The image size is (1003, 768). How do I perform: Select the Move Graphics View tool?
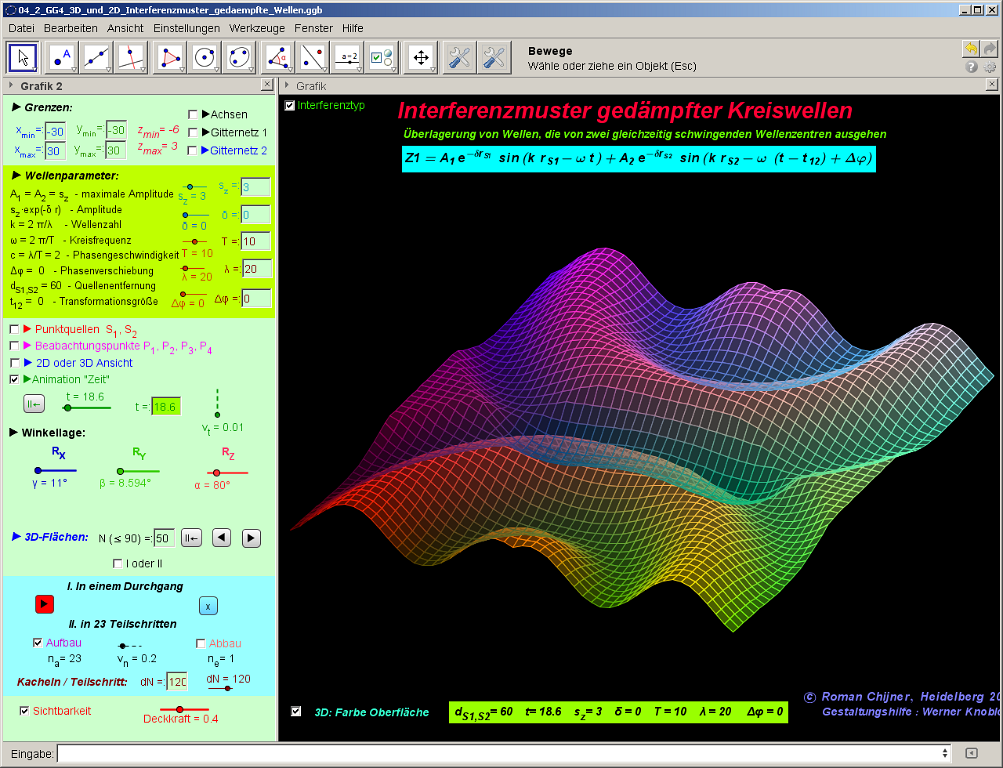pos(421,57)
